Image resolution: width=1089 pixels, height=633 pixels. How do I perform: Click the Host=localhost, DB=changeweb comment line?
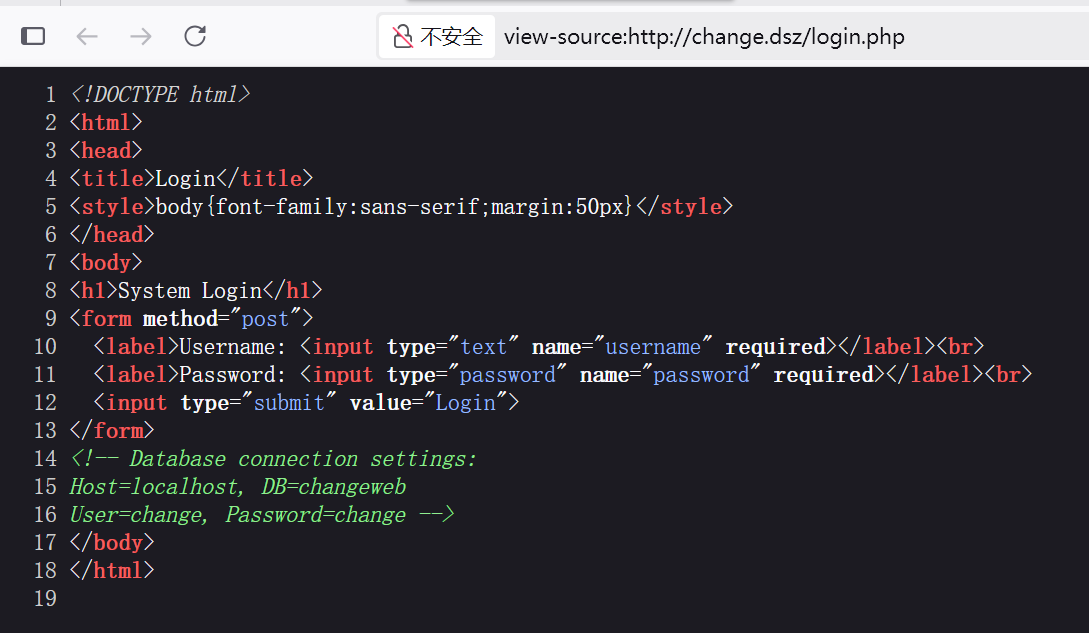pyautogui.click(x=238, y=487)
